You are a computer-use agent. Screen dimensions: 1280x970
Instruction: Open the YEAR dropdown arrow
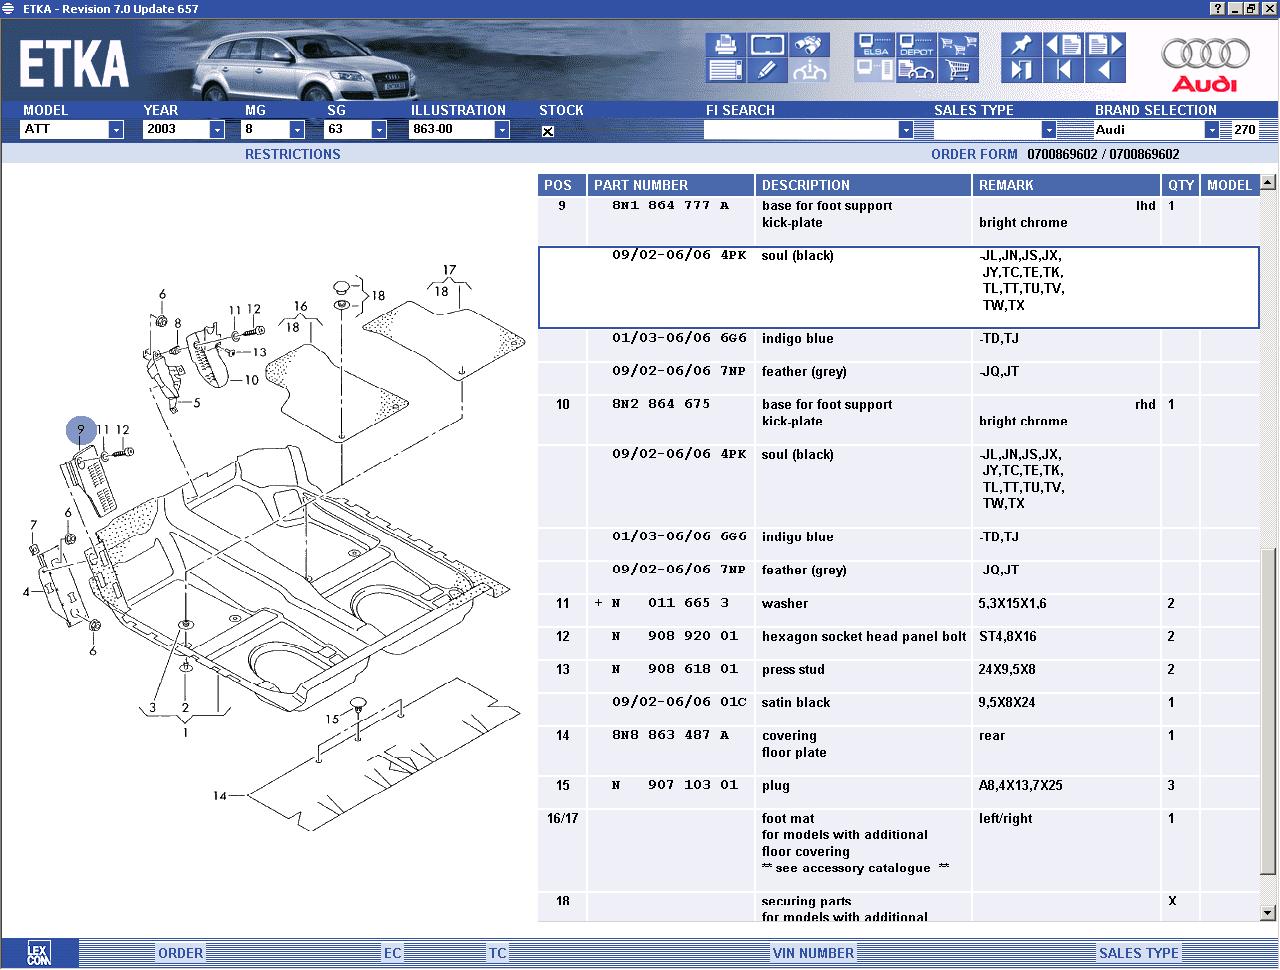(216, 130)
